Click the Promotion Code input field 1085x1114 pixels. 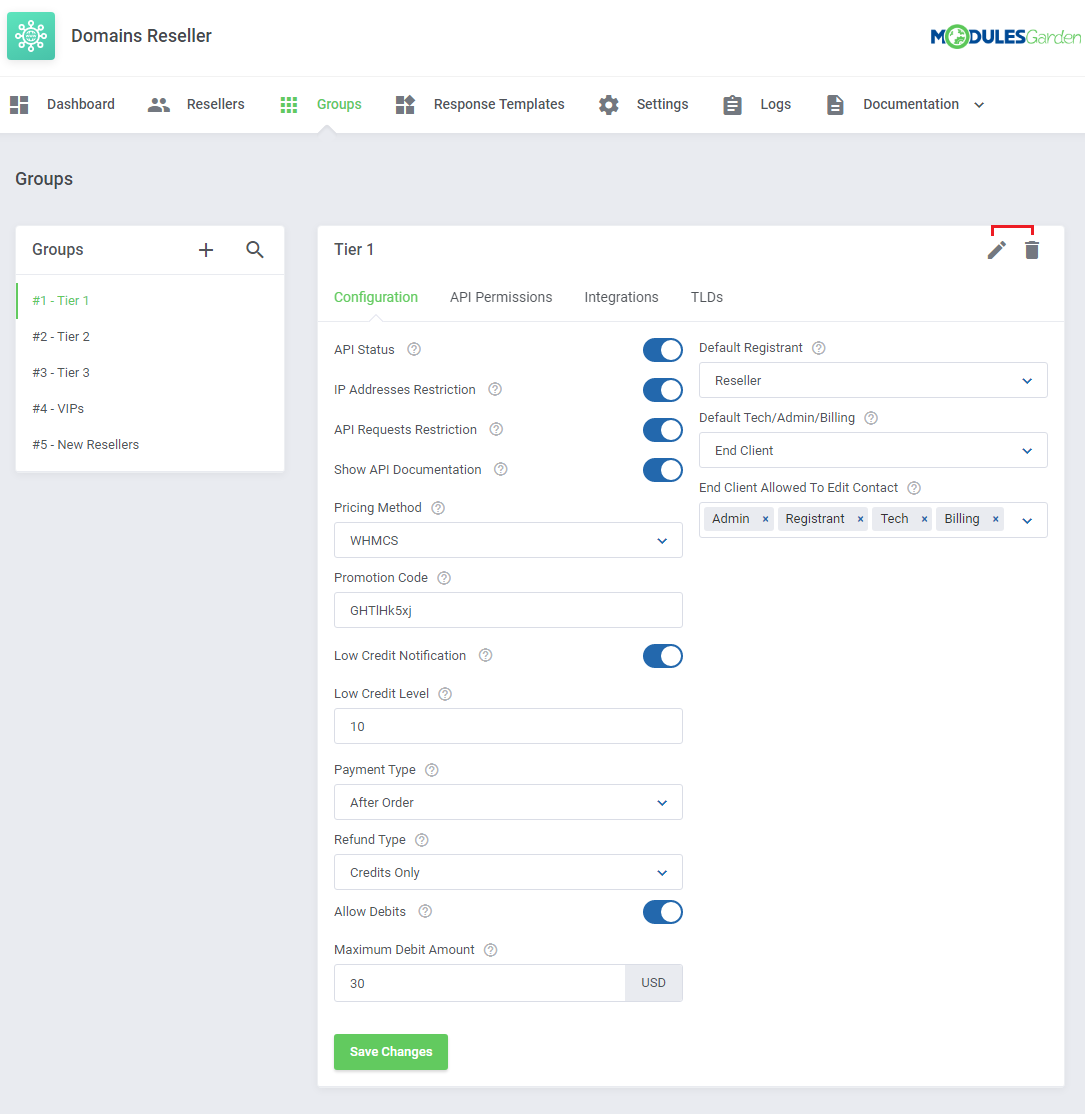pos(508,610)
